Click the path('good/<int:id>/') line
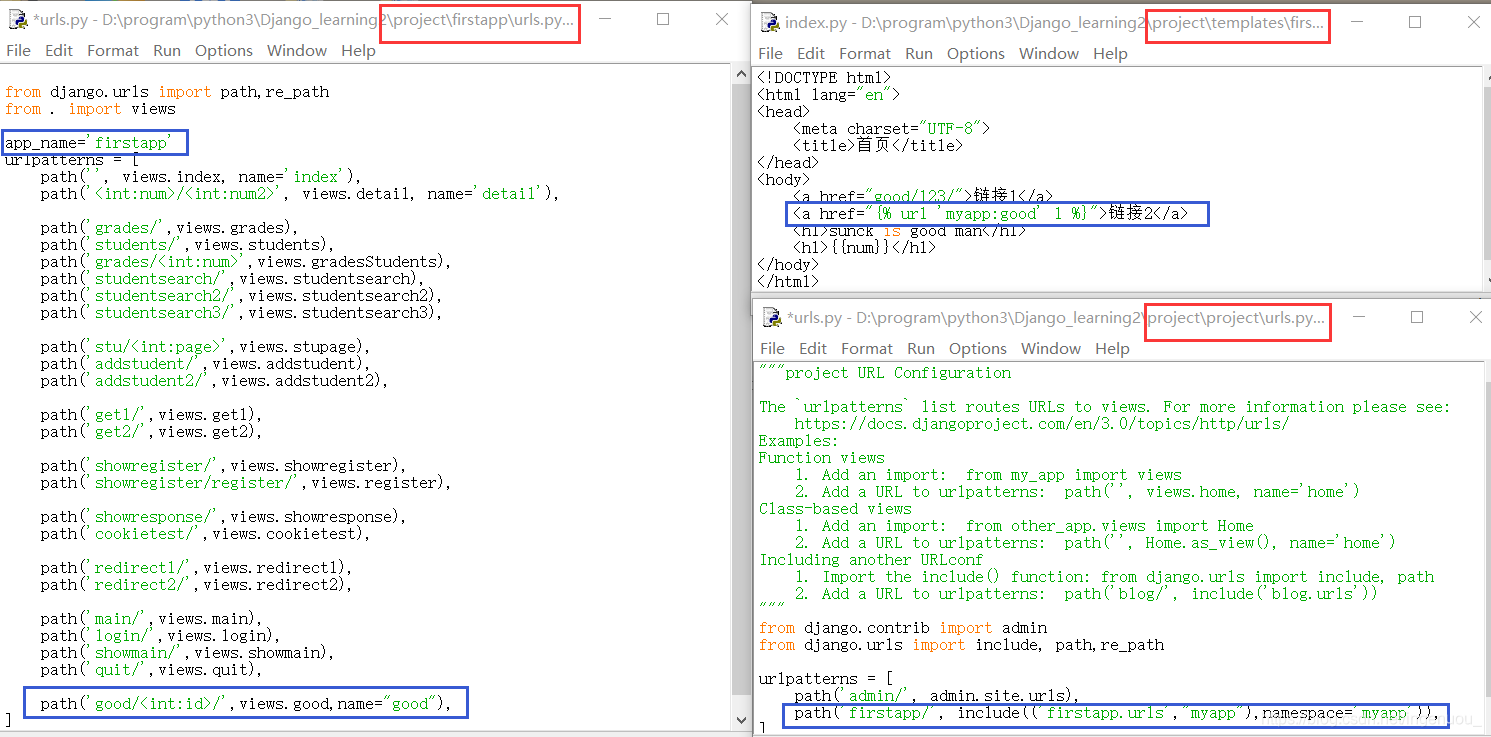The height and width of the screenshot is (737, 1491). (x=246, y=704)
